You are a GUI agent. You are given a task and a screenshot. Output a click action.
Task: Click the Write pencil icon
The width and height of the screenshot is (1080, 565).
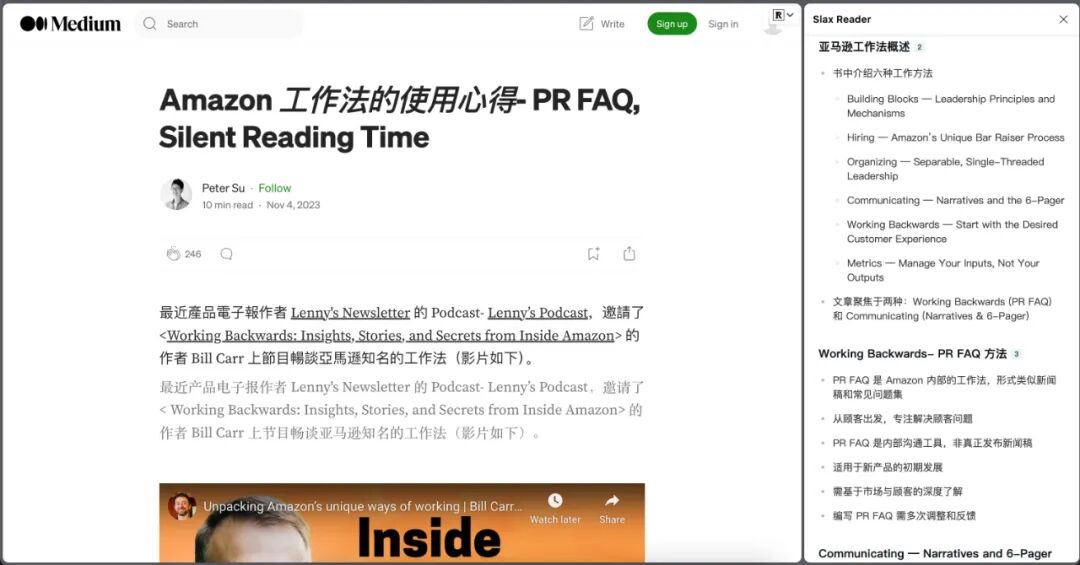point(586,23)
